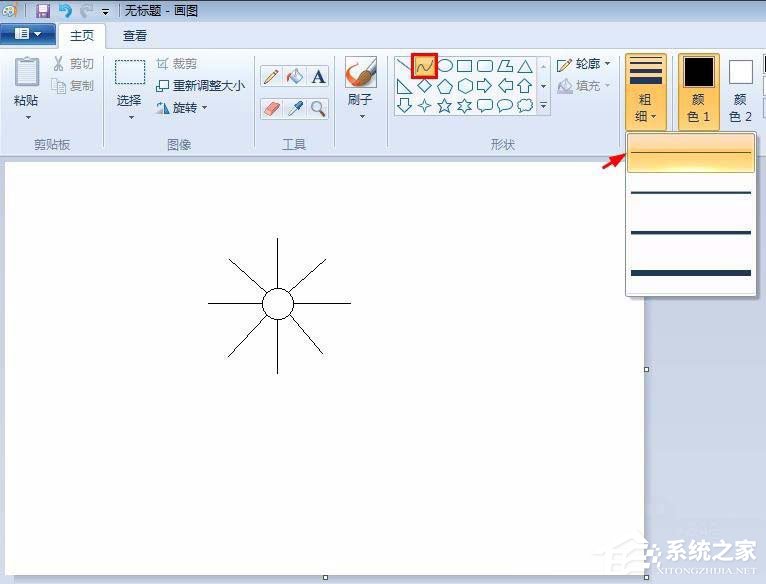The width and height of the screenshot is (766, 584).
Task: Click the 复制 copy button
Action: (73, 86)
